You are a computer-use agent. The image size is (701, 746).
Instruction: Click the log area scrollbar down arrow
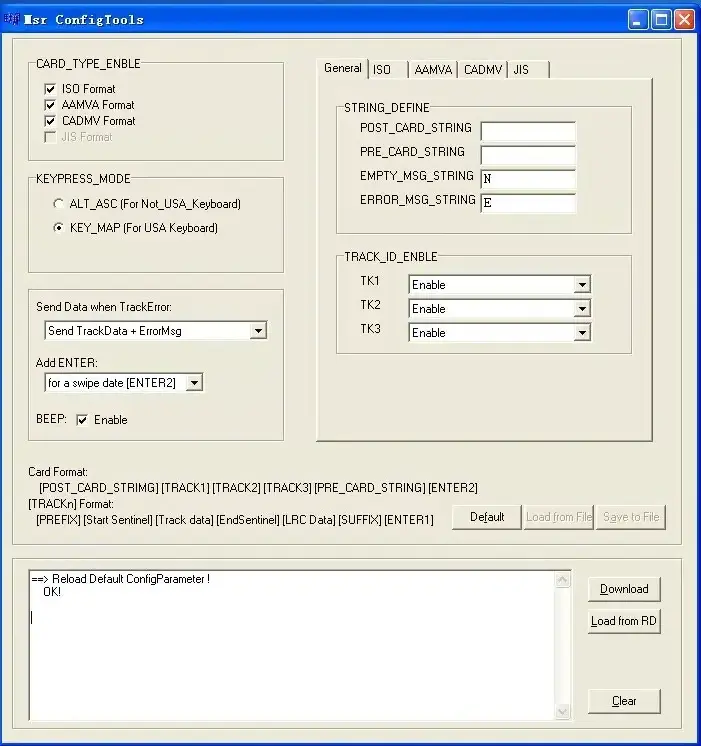[x=563, y=711]
